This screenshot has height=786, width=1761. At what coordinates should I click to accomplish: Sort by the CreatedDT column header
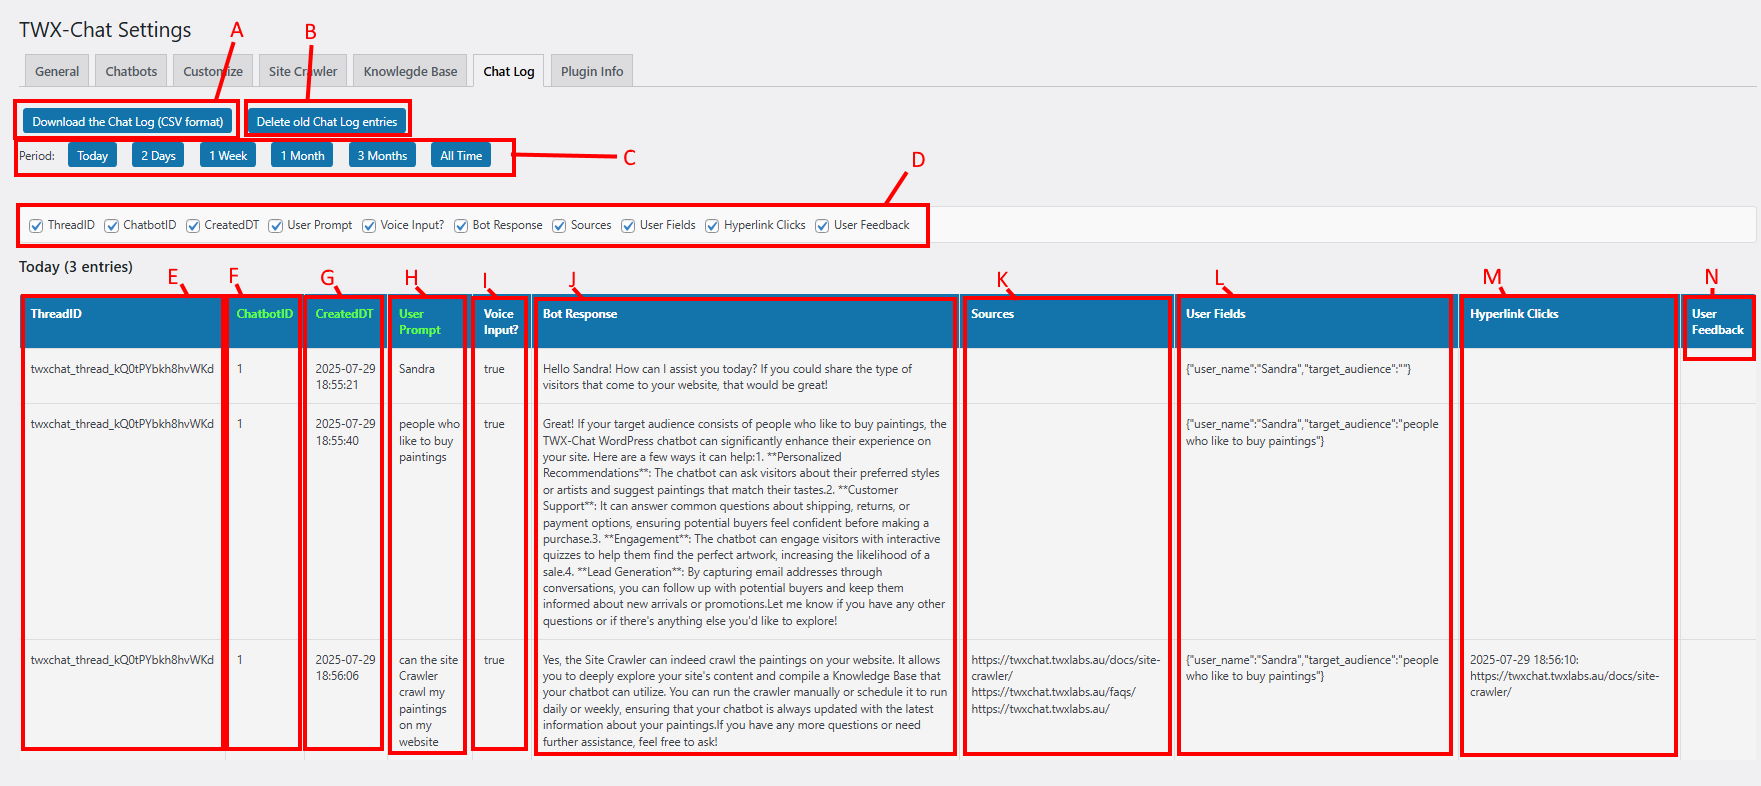click(344, 314)
